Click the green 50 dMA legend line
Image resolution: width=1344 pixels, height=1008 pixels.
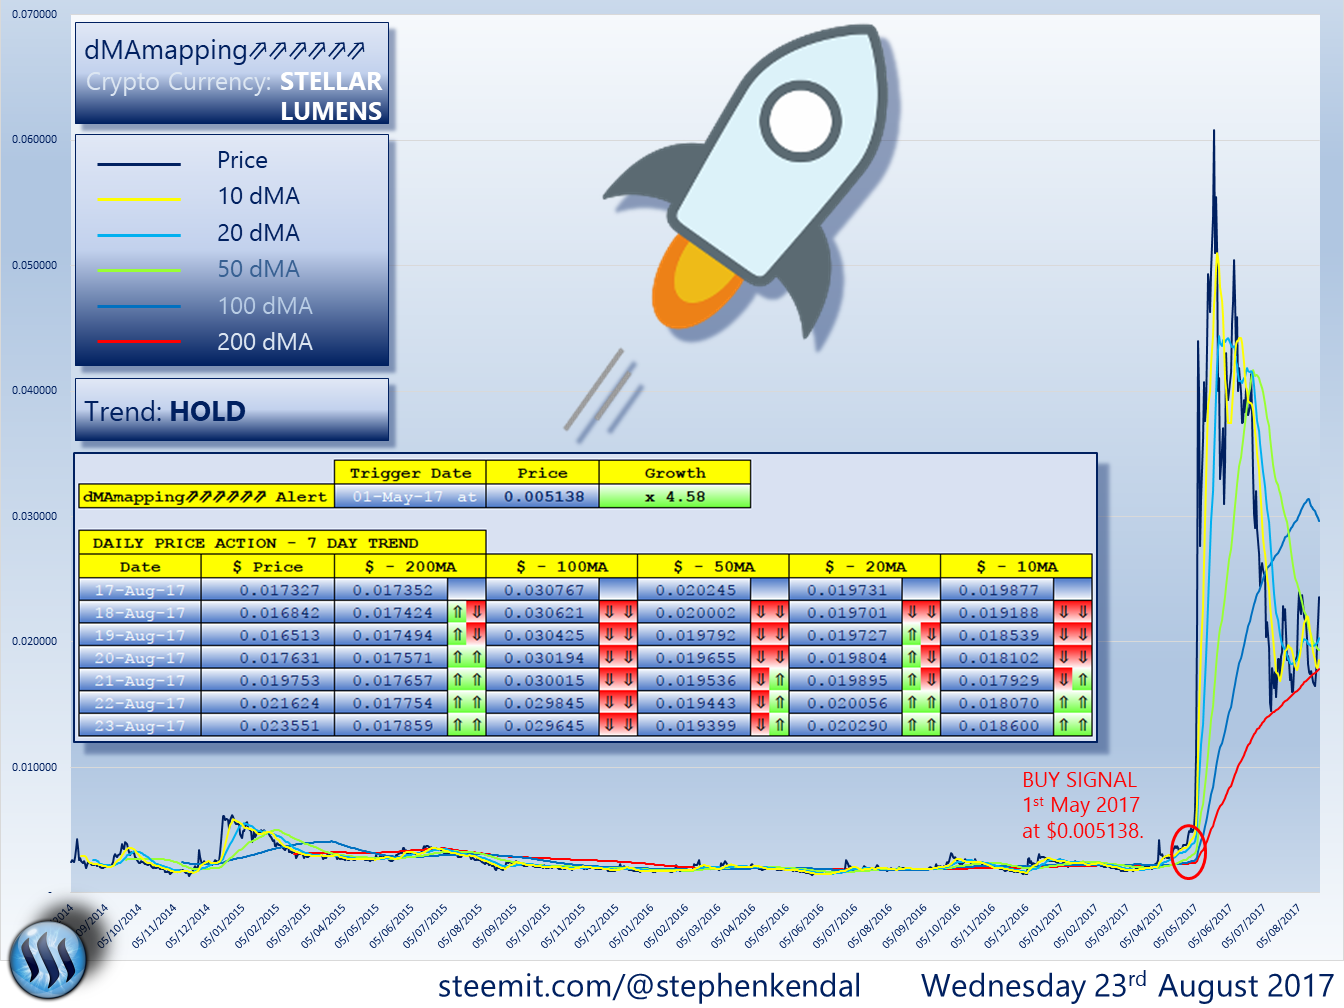click(139, 271)
